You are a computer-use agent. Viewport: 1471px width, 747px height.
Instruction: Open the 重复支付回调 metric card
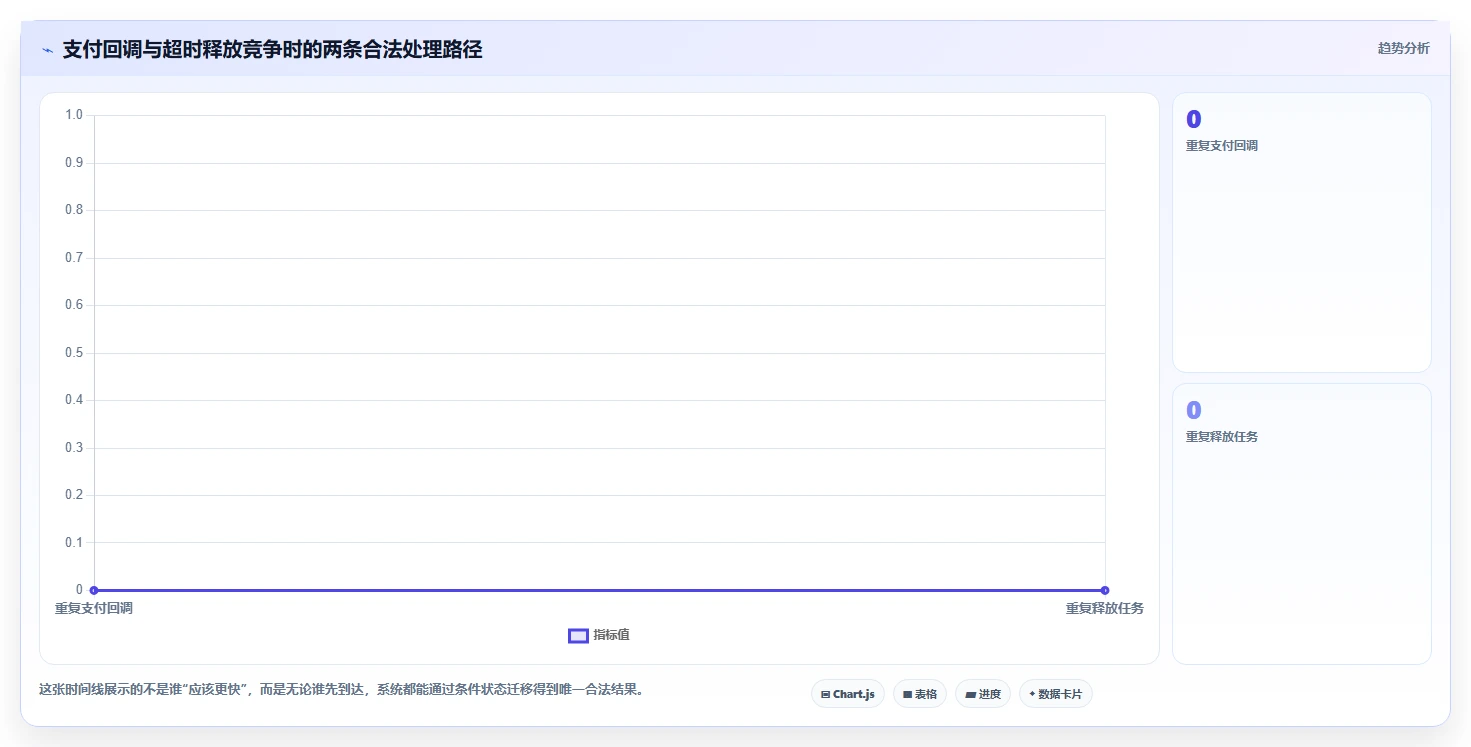1302,233
